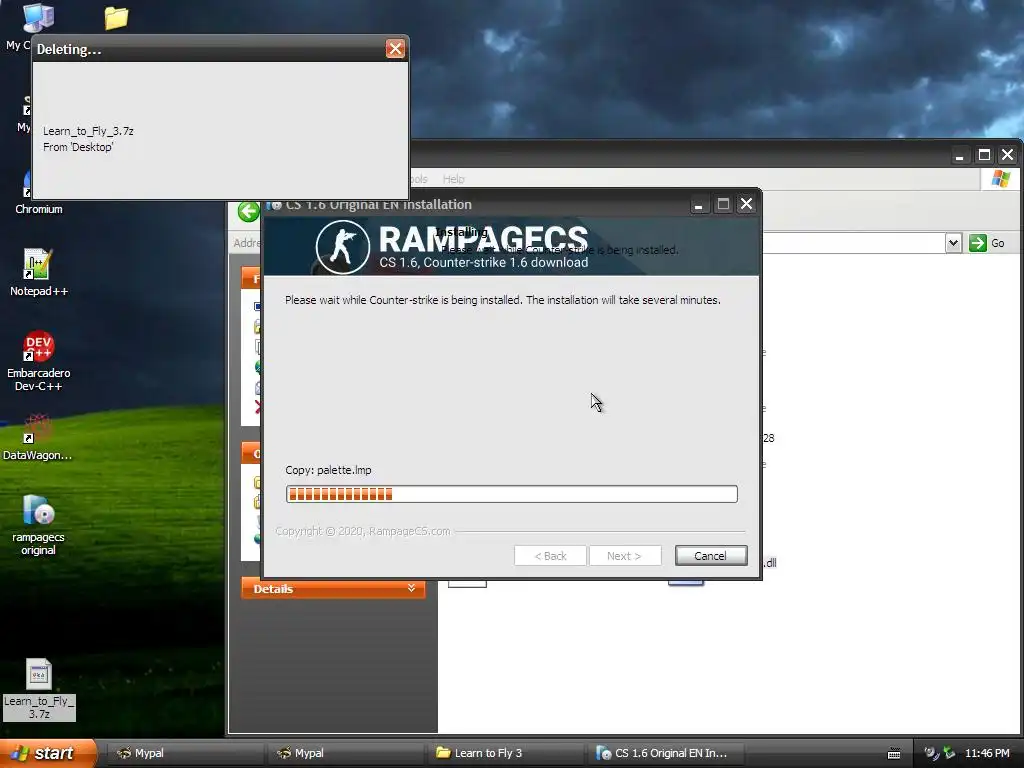
Task: Close the CS 1.6 installer window
Action: pyautogui.click(x=746, y=204)
